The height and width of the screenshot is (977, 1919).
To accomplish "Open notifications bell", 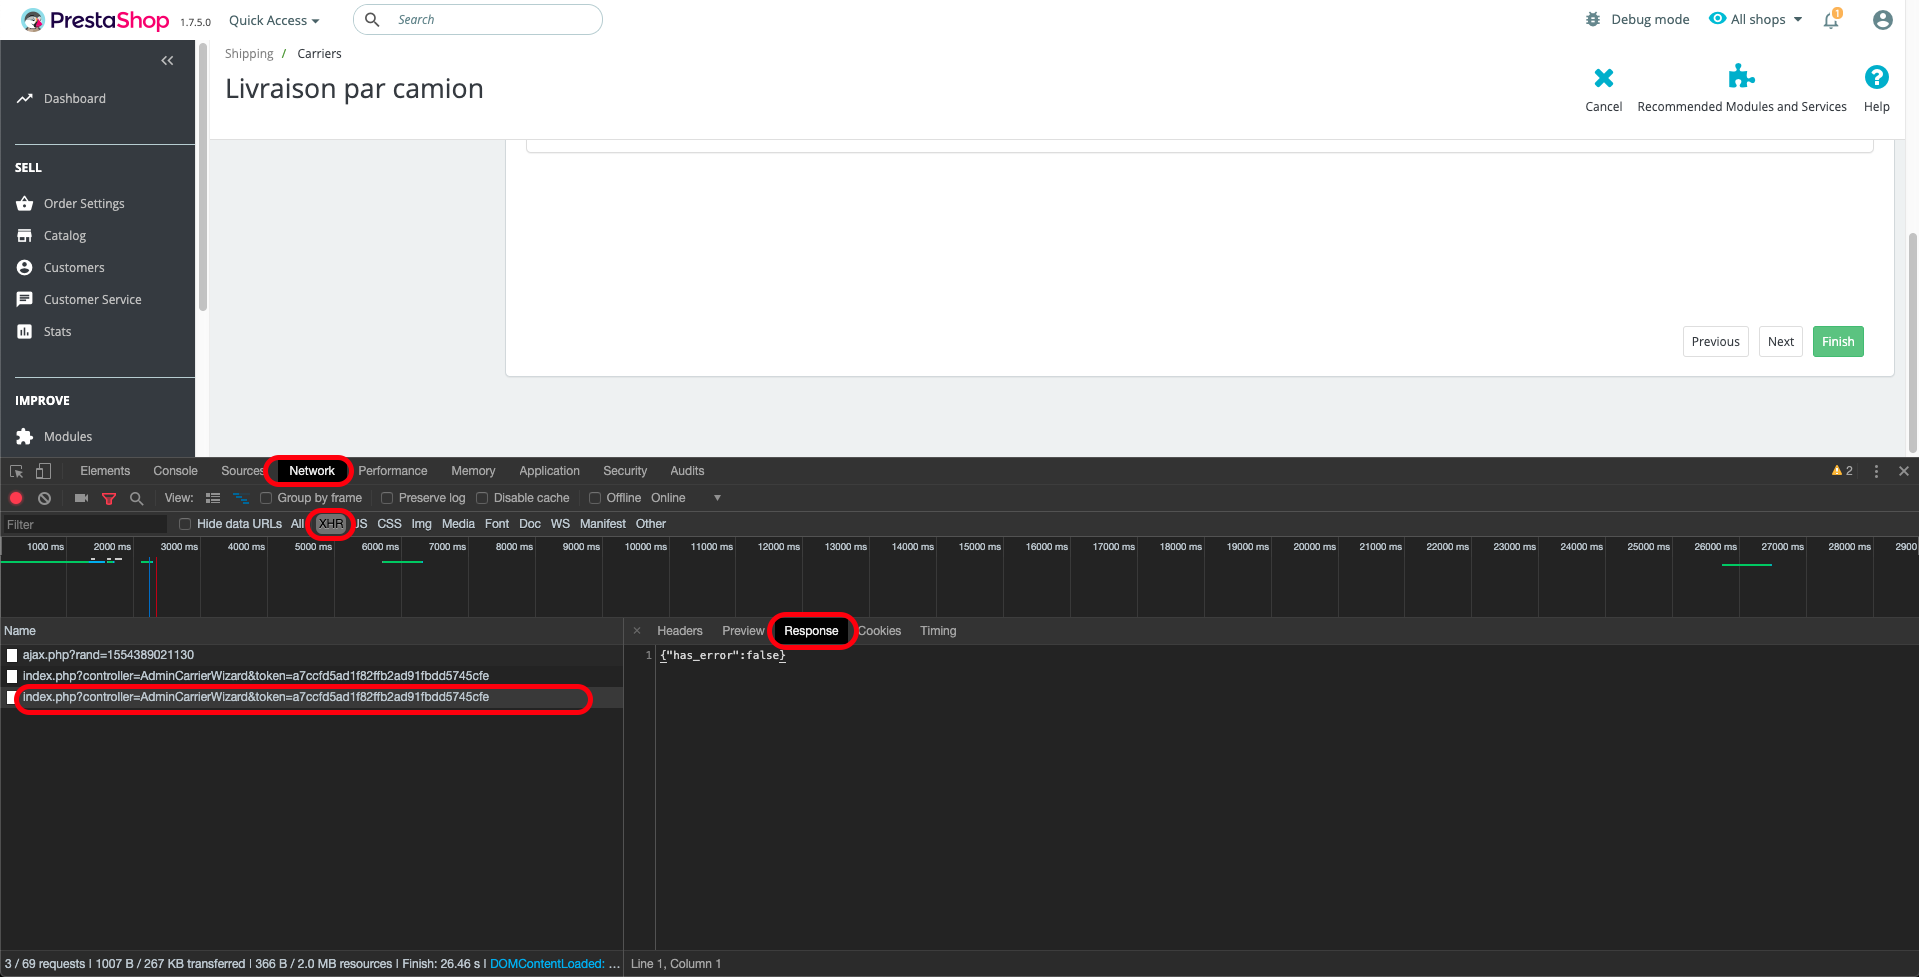I will click(1831, 20).
